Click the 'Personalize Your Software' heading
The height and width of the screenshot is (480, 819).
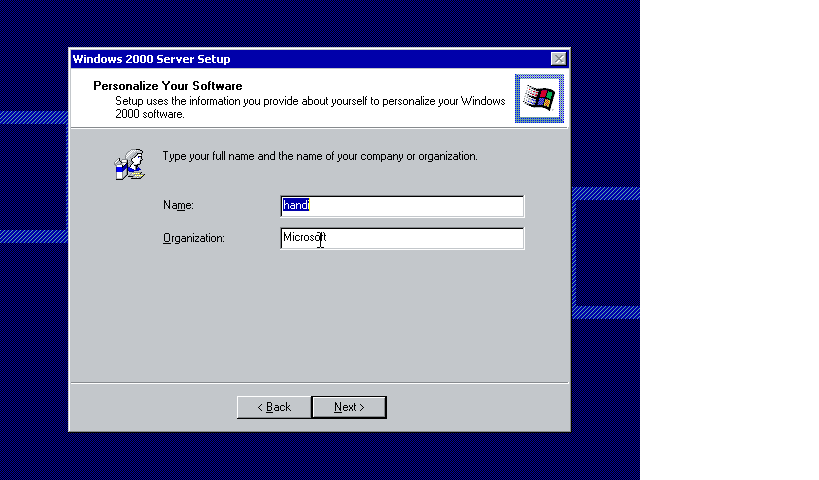(168, 86)
